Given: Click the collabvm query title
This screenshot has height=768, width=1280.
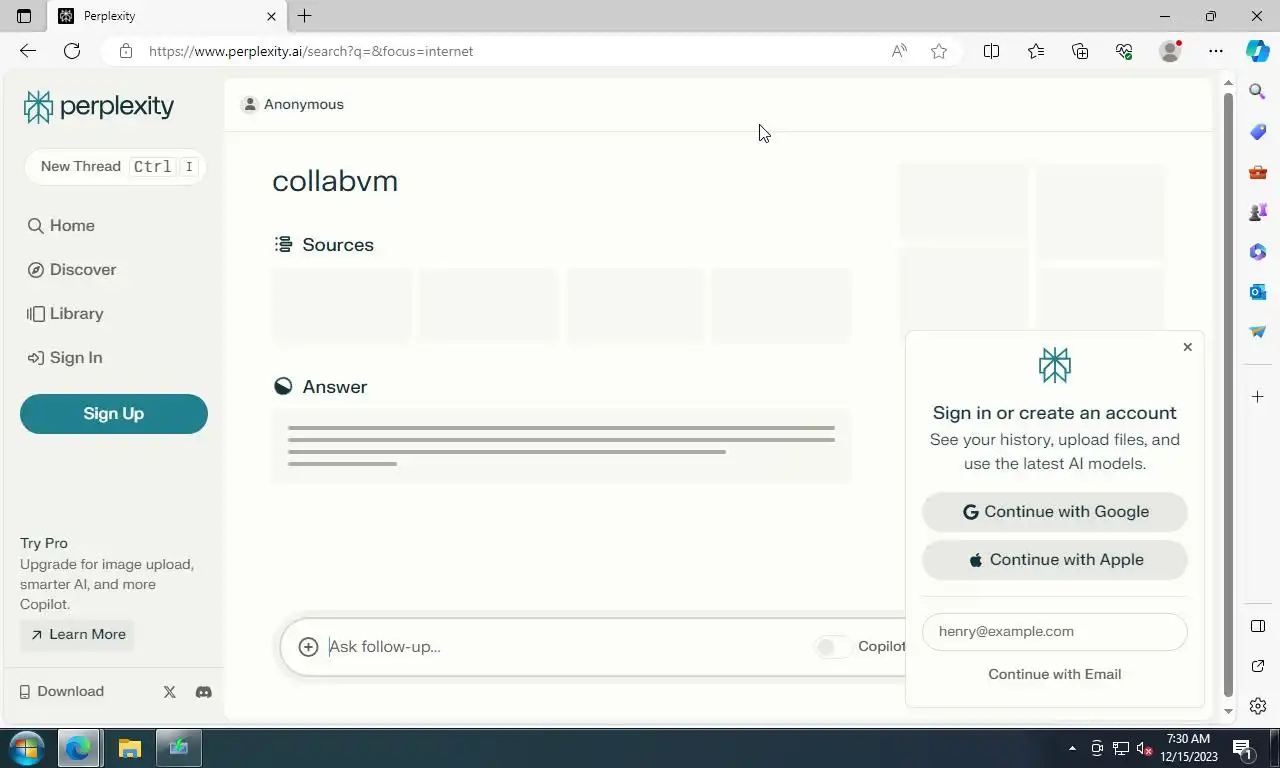Looking at the screenshot, I should (335, 181).
